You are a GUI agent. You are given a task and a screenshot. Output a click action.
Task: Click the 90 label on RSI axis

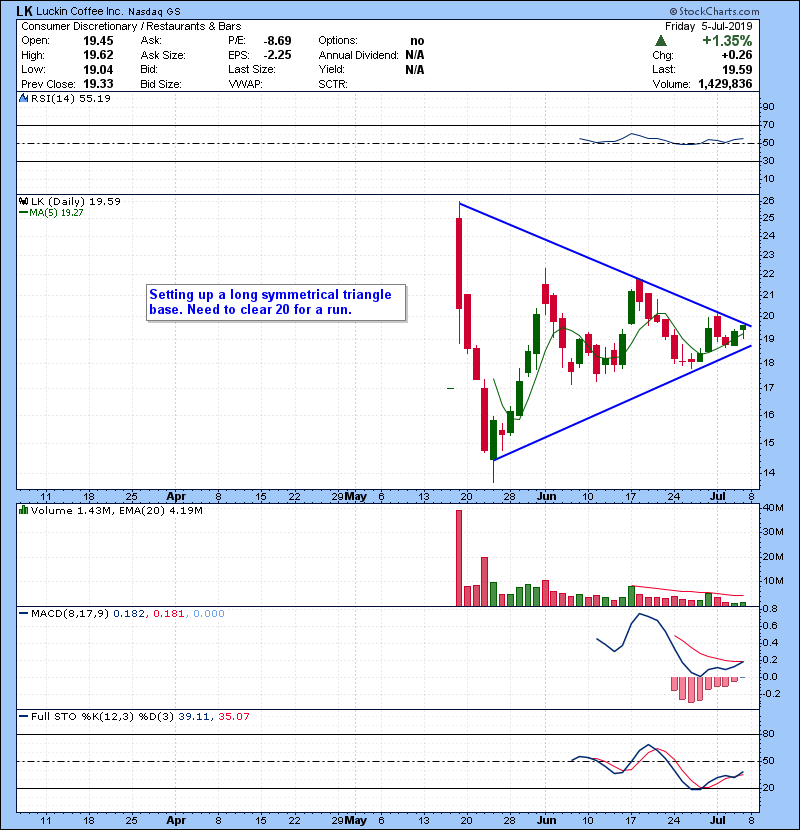point(768,107)
